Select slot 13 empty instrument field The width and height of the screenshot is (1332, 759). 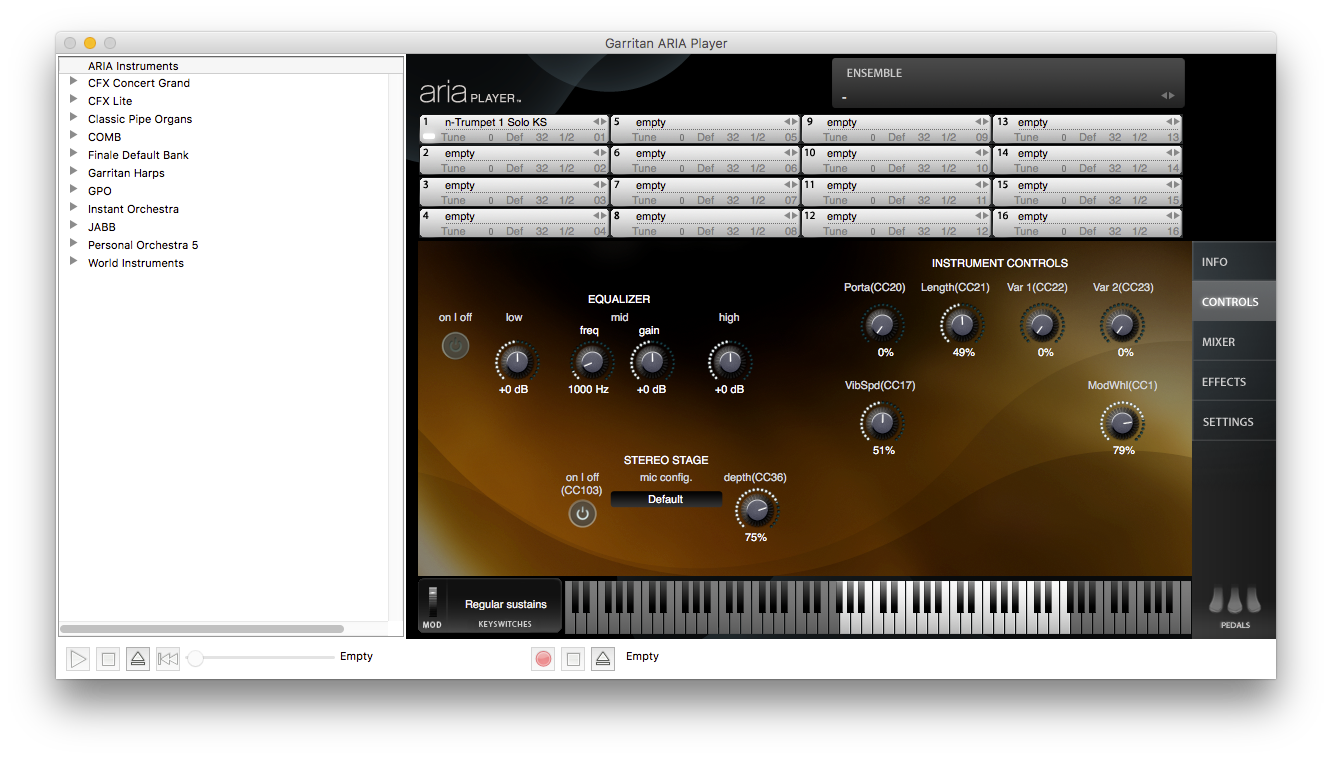click(1088, 122)
